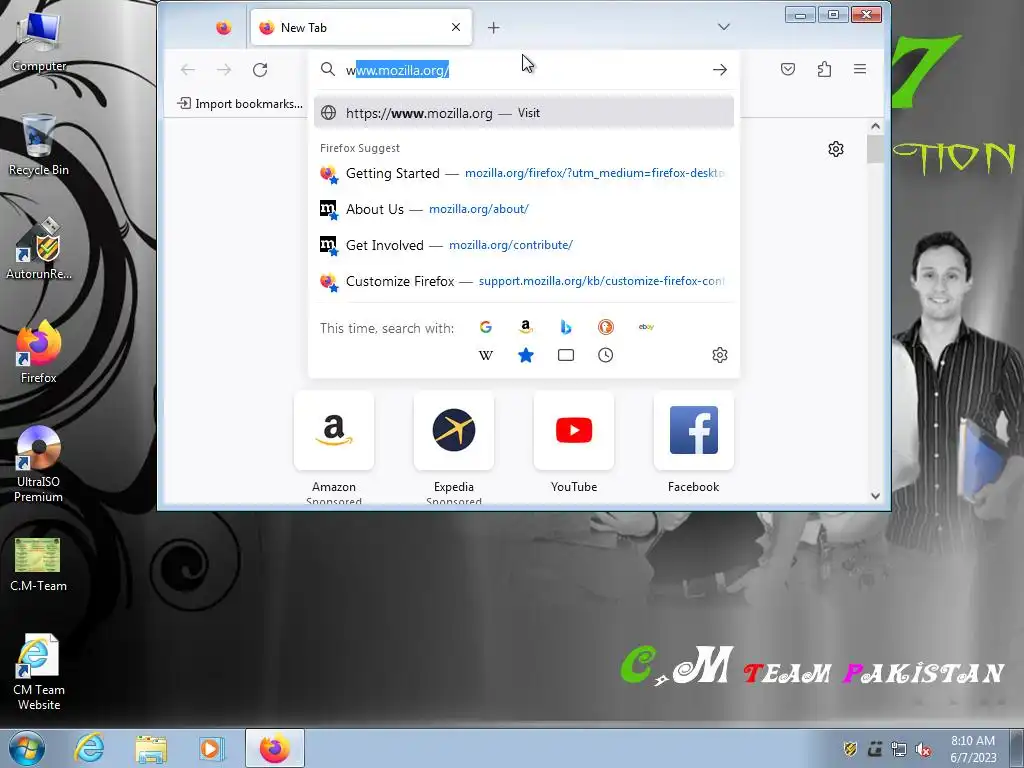Search with Amazon this time

[526, 327]
